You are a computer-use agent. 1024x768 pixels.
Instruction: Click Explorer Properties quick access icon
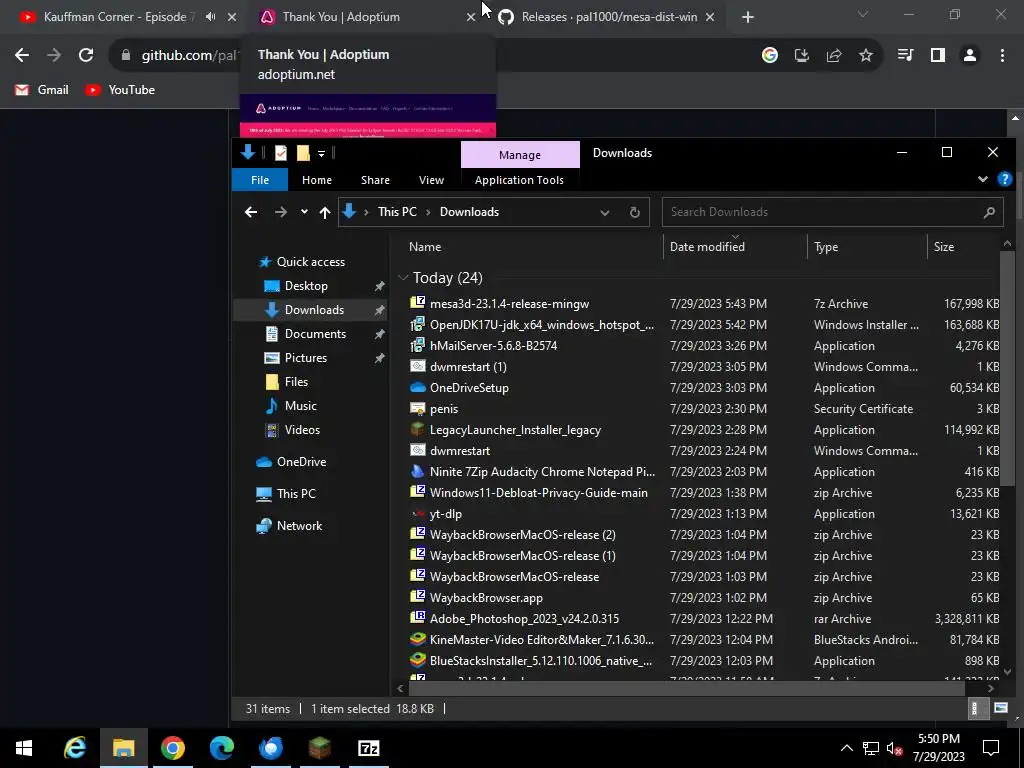(x=281, y=153)
